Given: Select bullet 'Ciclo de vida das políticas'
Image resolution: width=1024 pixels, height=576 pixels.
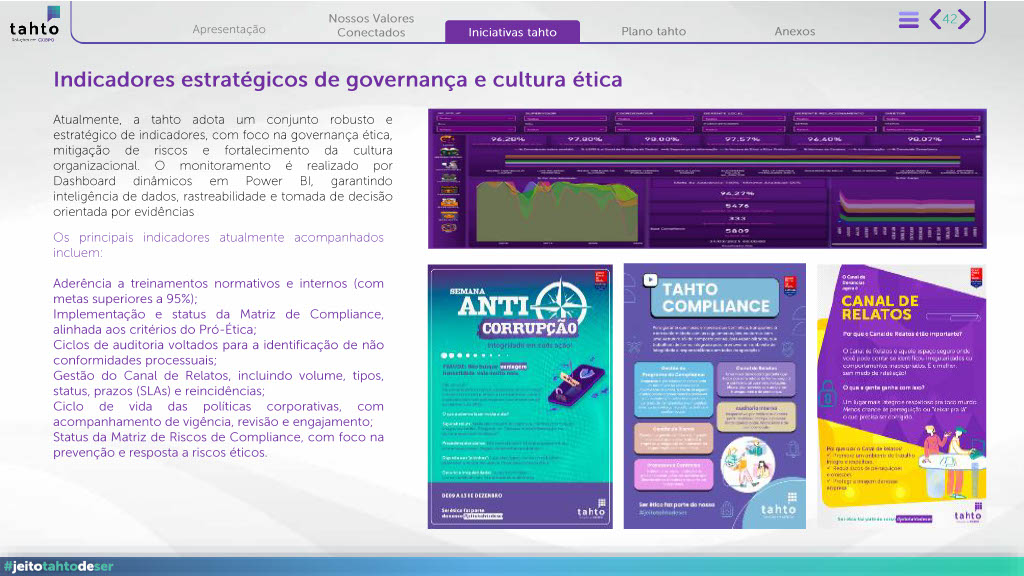Looking at the screenshot, I should [218, 414].
